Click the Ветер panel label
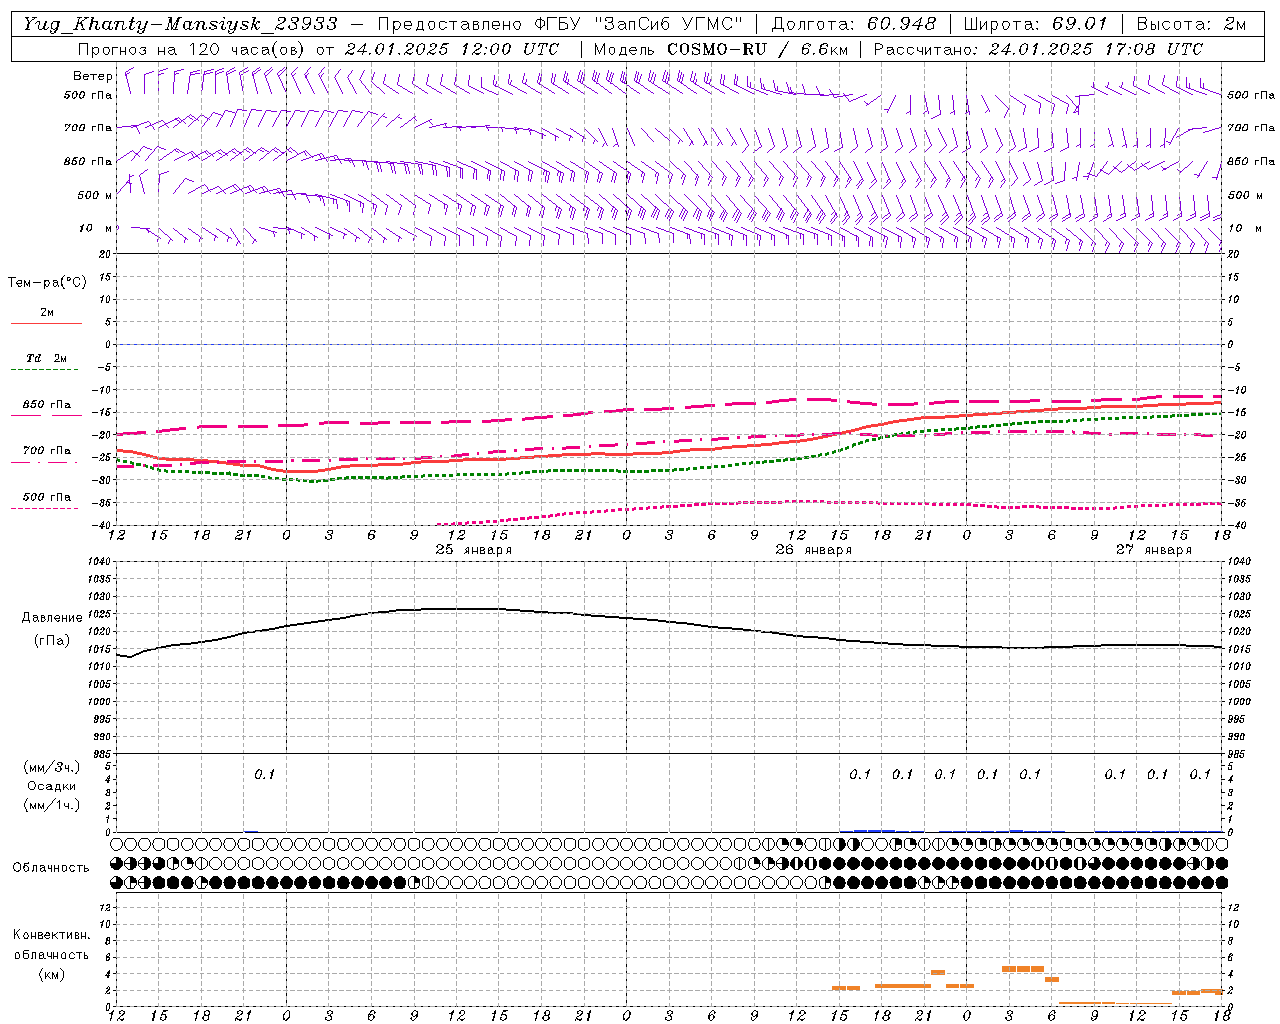Image resolution: width=1280 pixels, height=1024 pixels. tap(93, 76)
